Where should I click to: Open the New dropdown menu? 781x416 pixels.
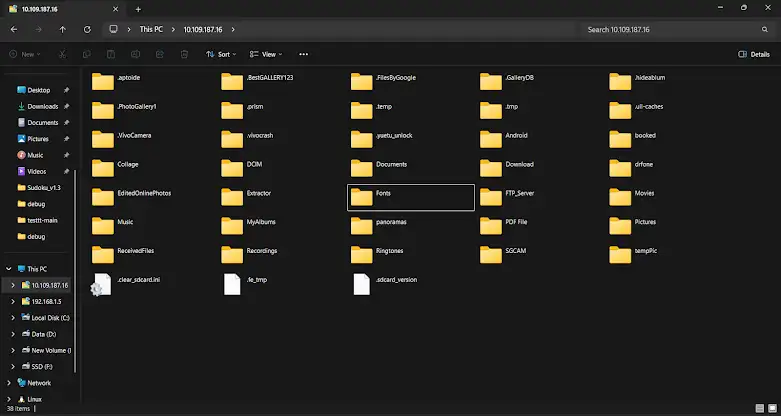25,54
